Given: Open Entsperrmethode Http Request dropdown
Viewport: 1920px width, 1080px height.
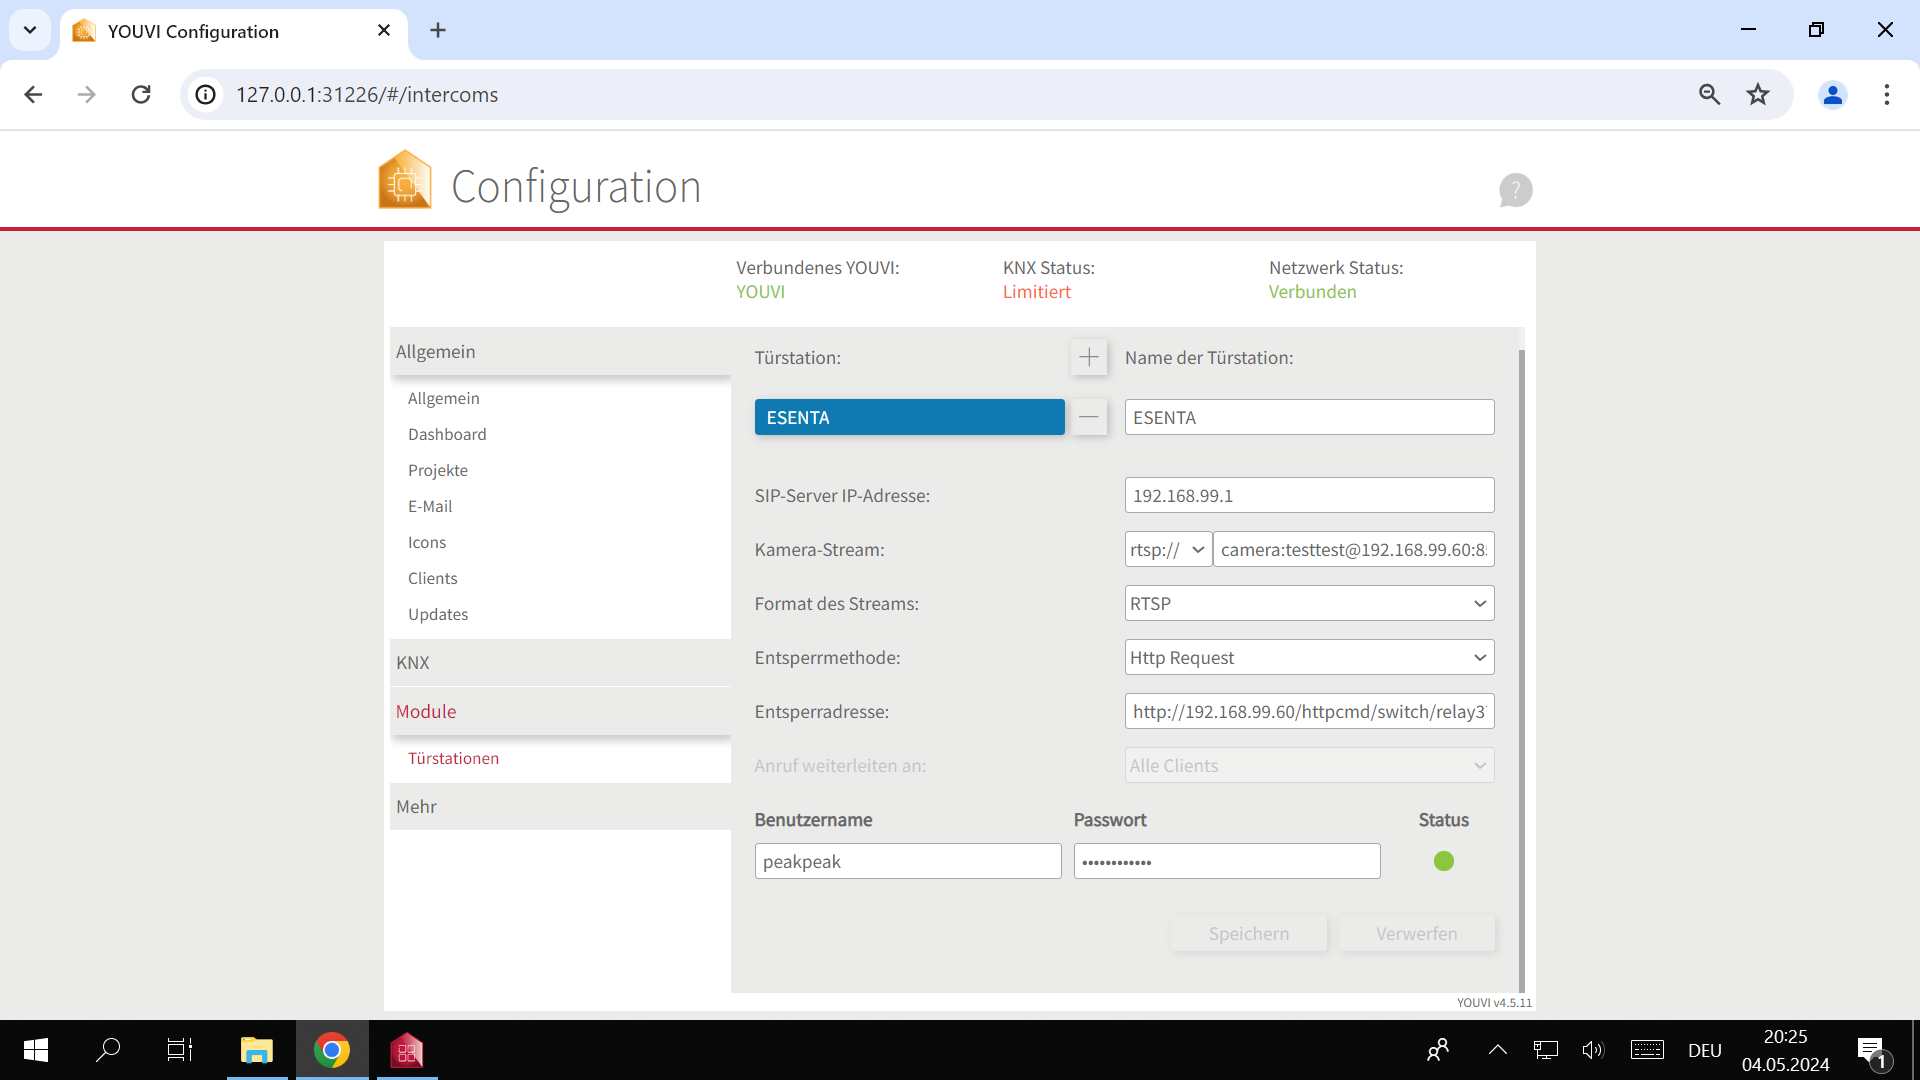Looking at the screenshot, I should pos(1309,657).
